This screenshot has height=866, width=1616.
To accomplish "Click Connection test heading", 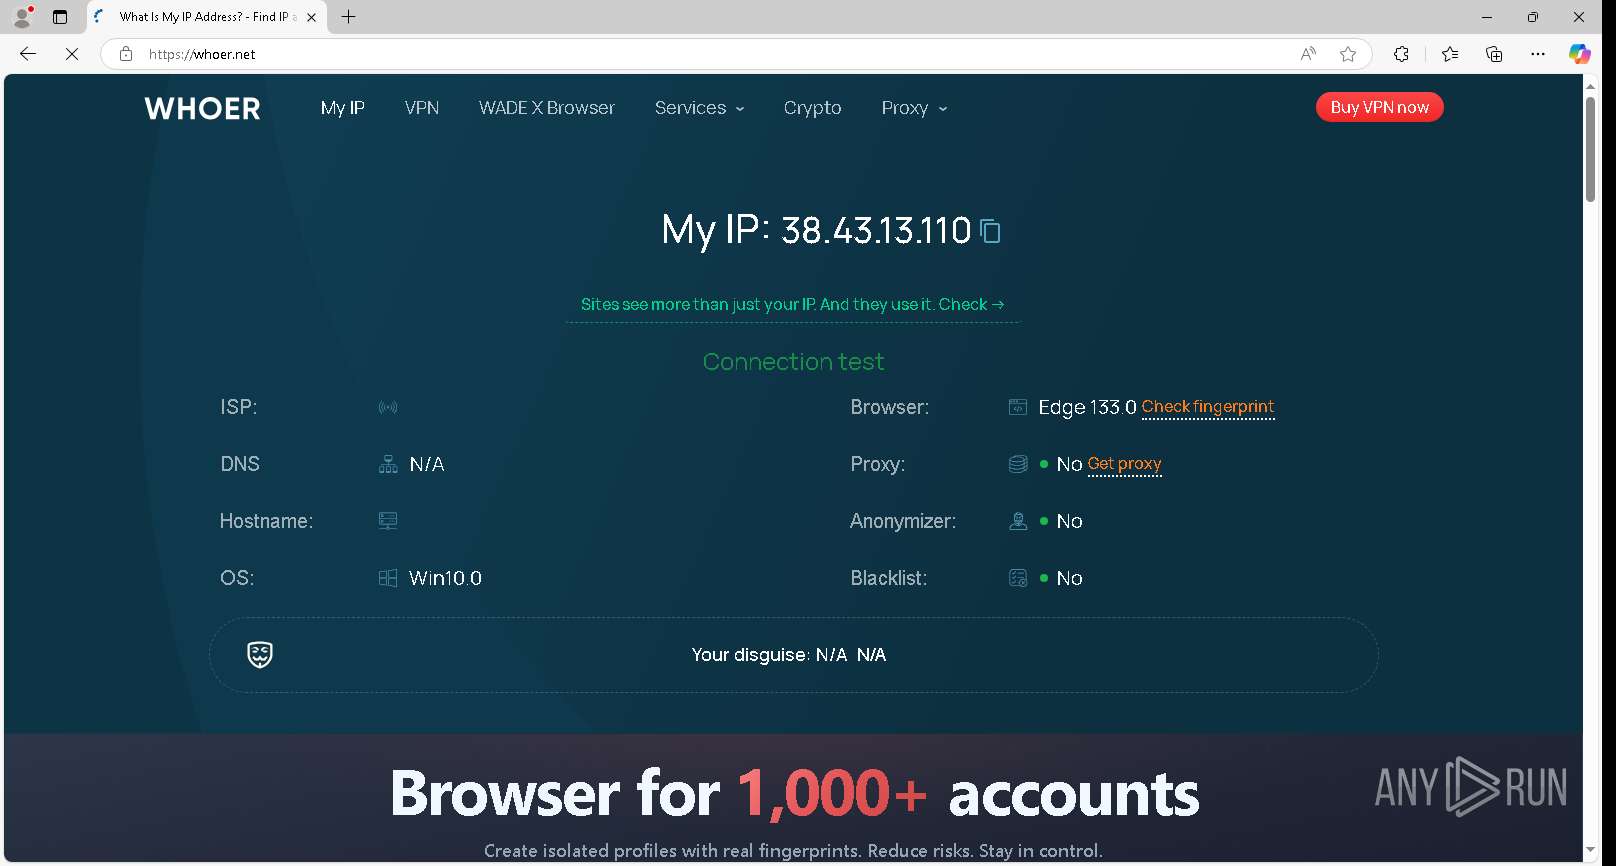I will tap(793, 362).
